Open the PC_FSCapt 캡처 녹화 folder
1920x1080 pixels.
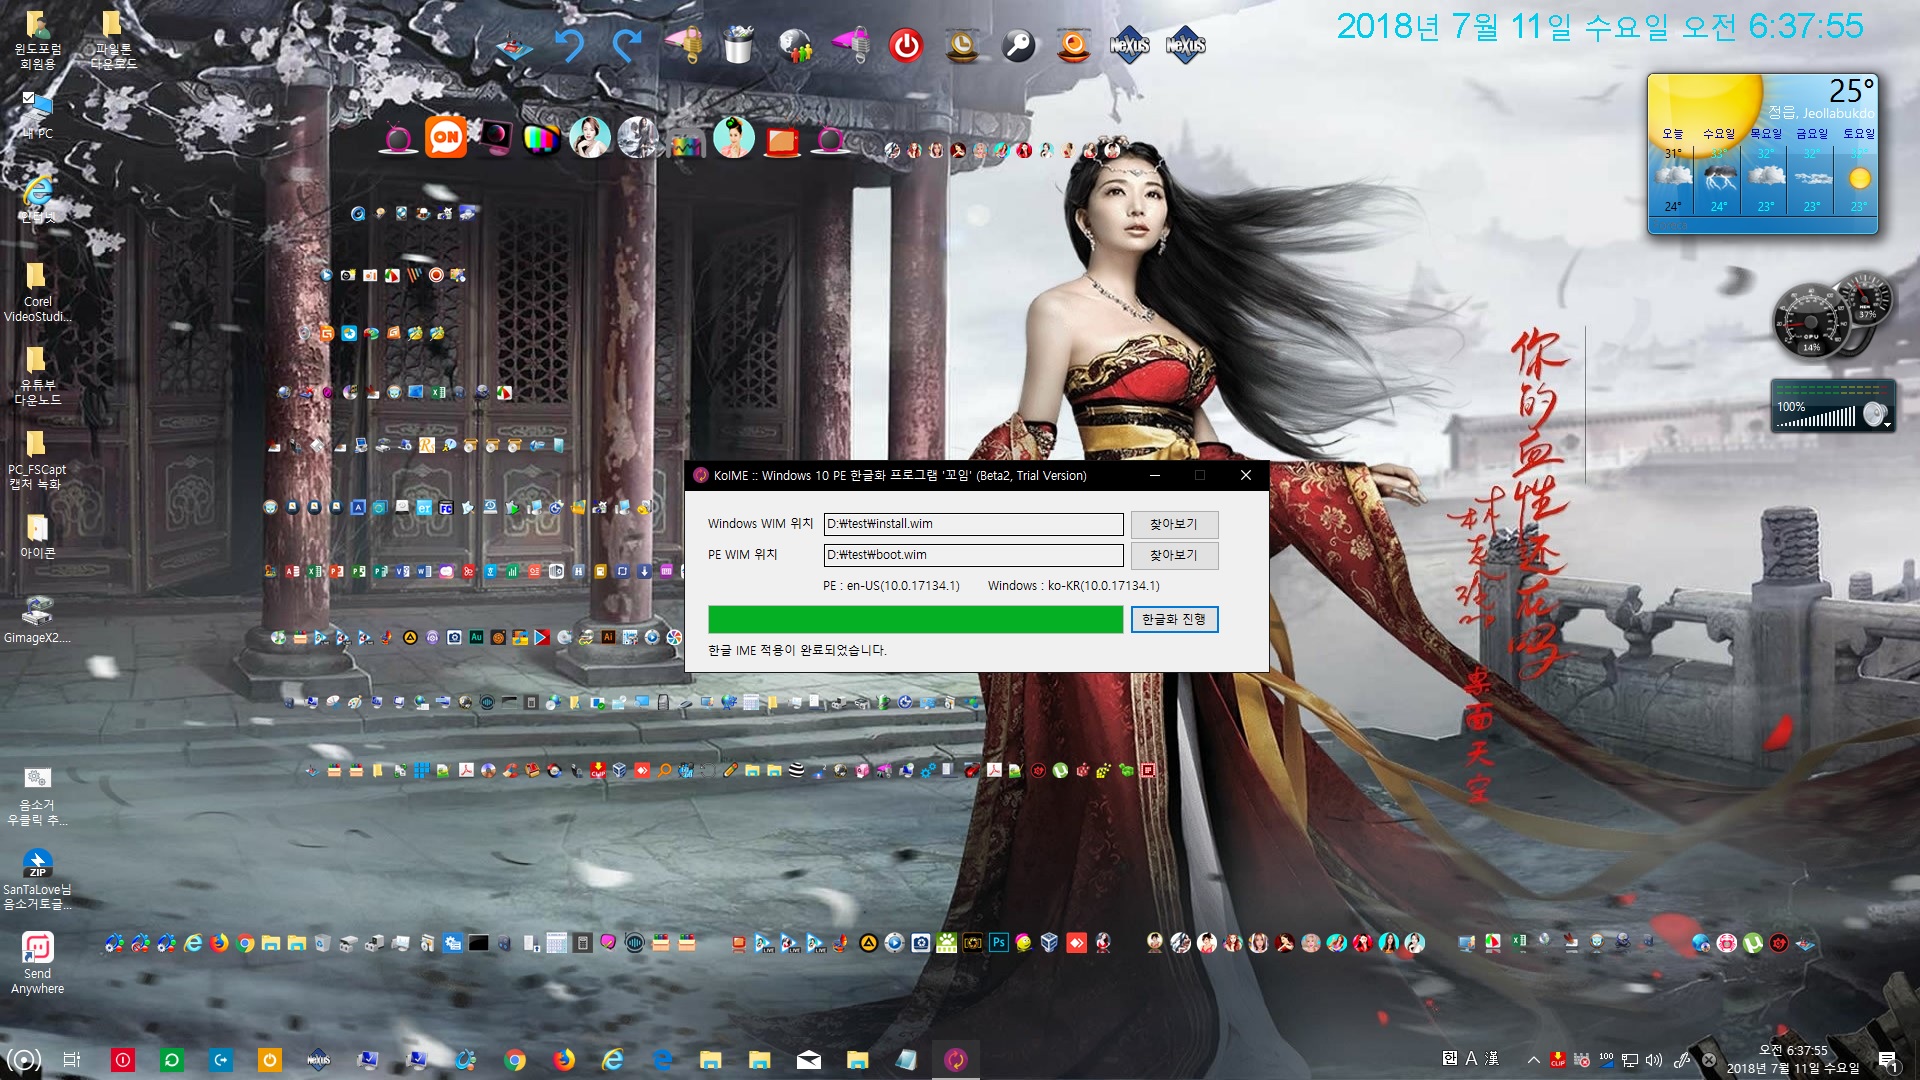click(x=38, y=460)
